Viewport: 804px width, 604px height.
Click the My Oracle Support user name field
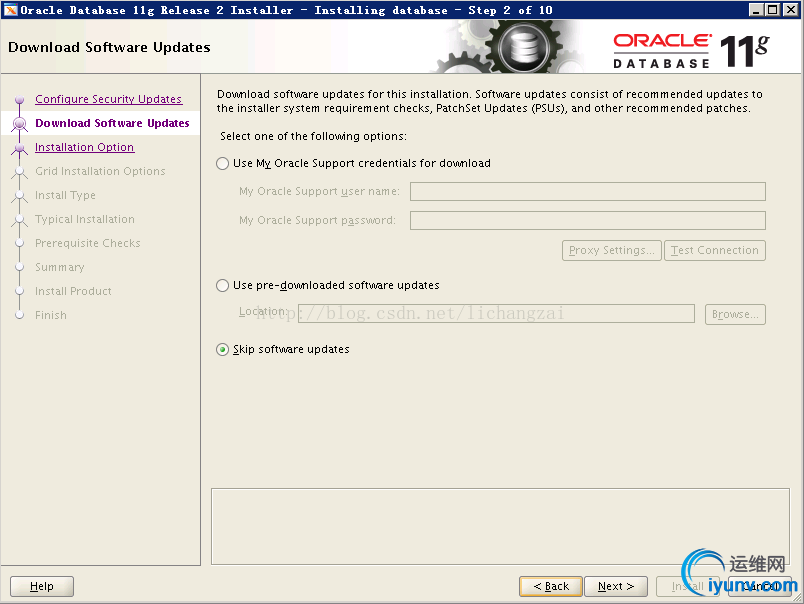pyautogui.click(x=588, y=192)
